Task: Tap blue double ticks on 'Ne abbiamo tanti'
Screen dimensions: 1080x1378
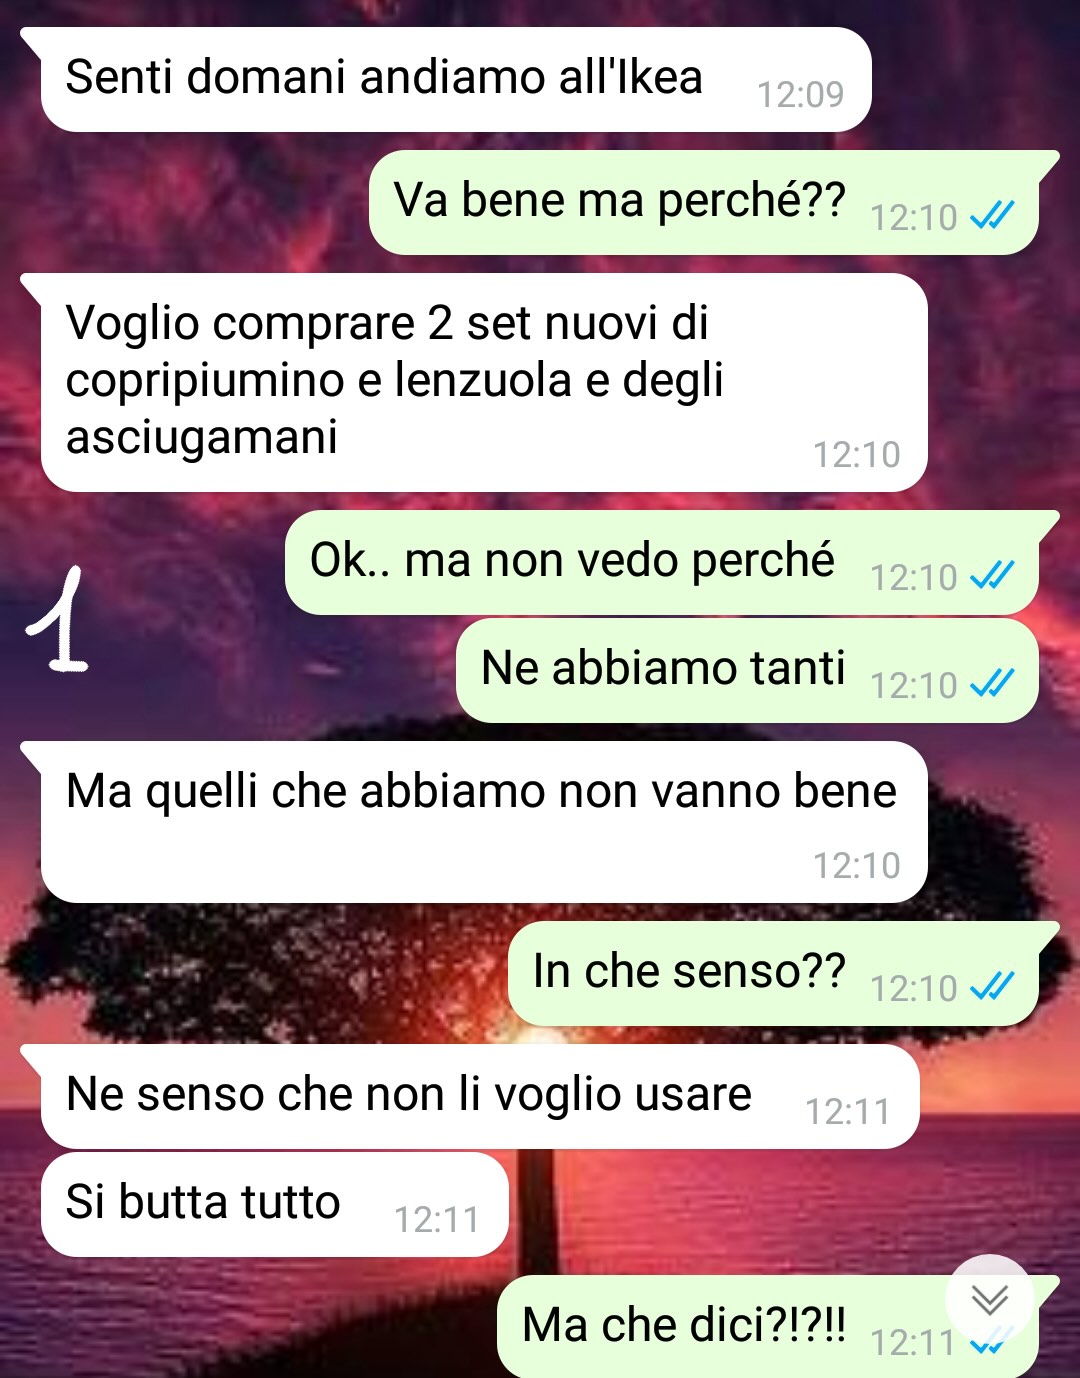Action: (993, 683)
